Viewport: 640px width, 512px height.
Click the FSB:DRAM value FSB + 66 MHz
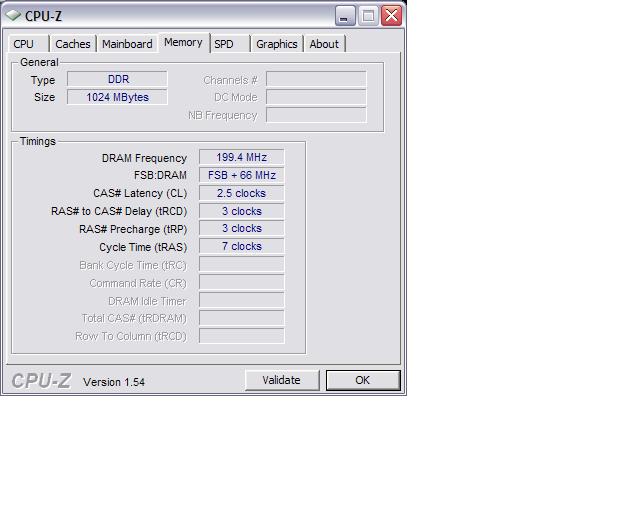(242, 175)
